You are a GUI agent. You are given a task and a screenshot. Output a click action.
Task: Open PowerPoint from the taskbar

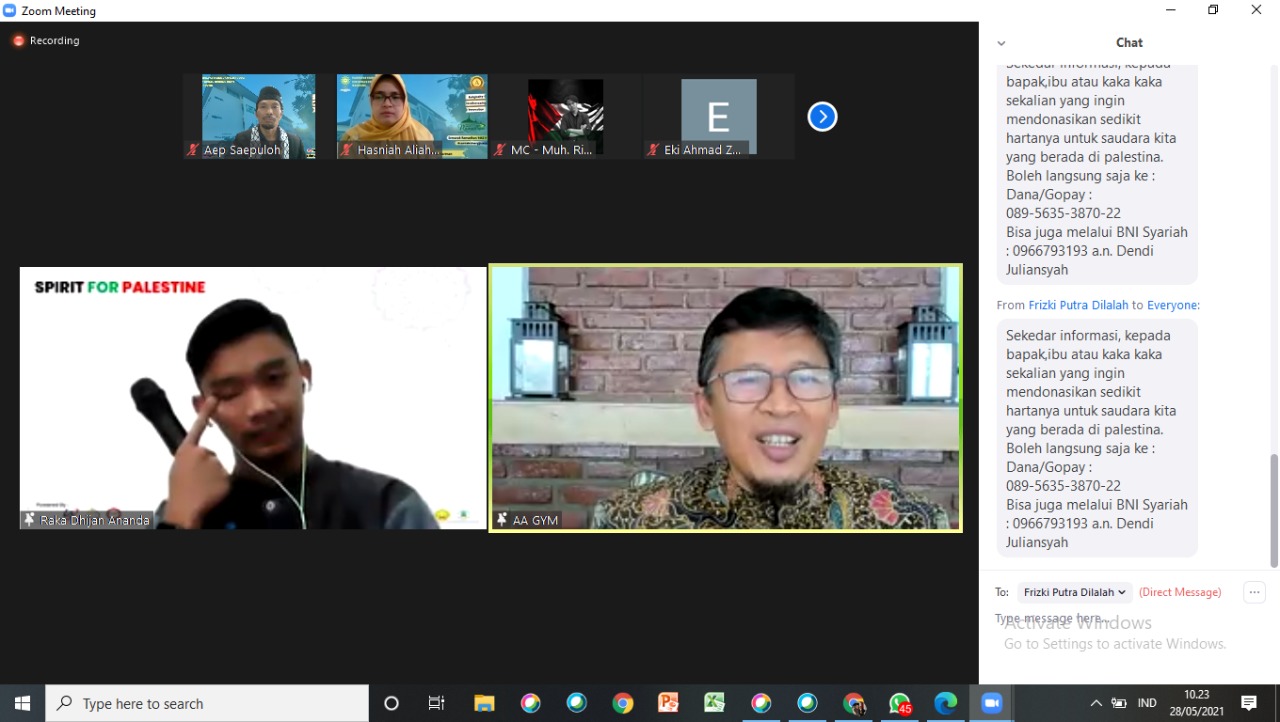pyautogui.click(x=668, y=703)
